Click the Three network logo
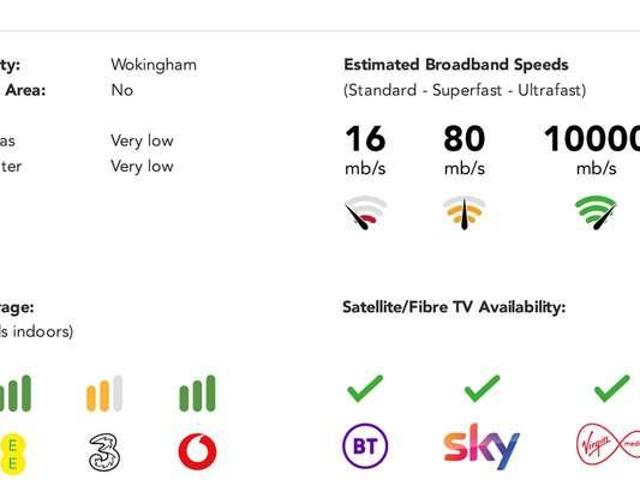The image size is (640, 480). (104, 451)
